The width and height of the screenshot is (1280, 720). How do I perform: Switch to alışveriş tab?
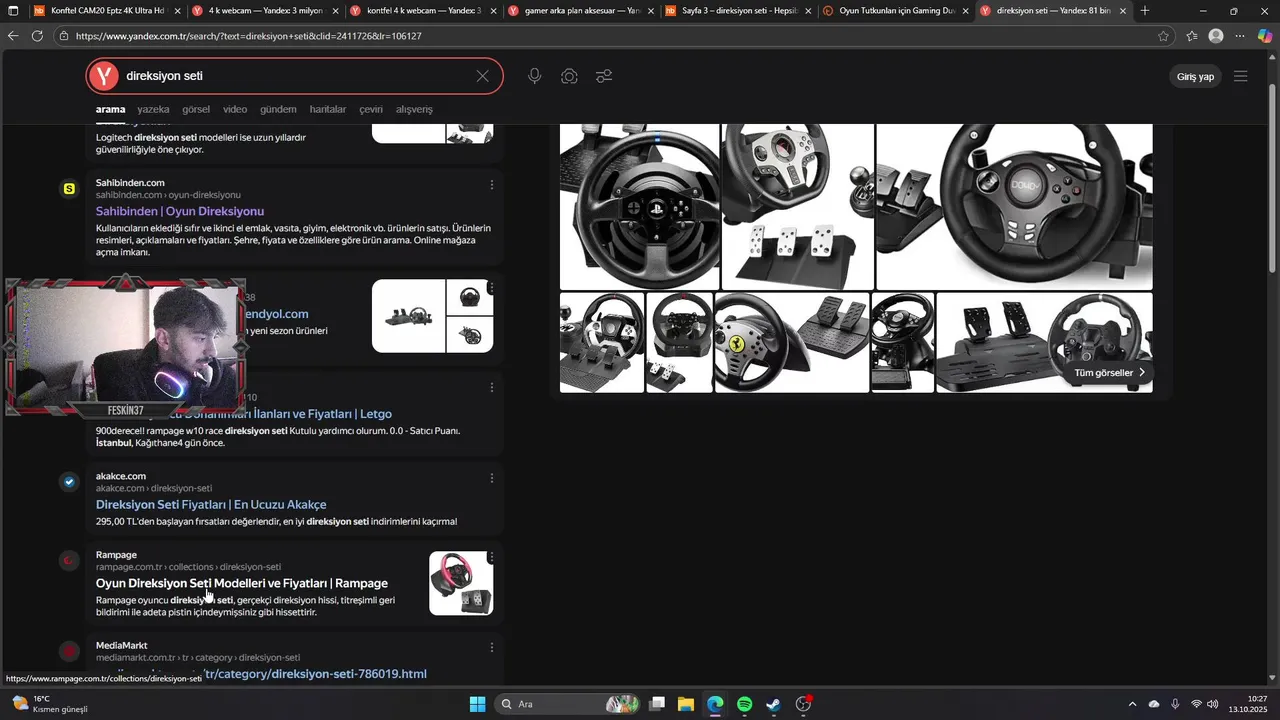pyautogui.click(x=414, y=109)
